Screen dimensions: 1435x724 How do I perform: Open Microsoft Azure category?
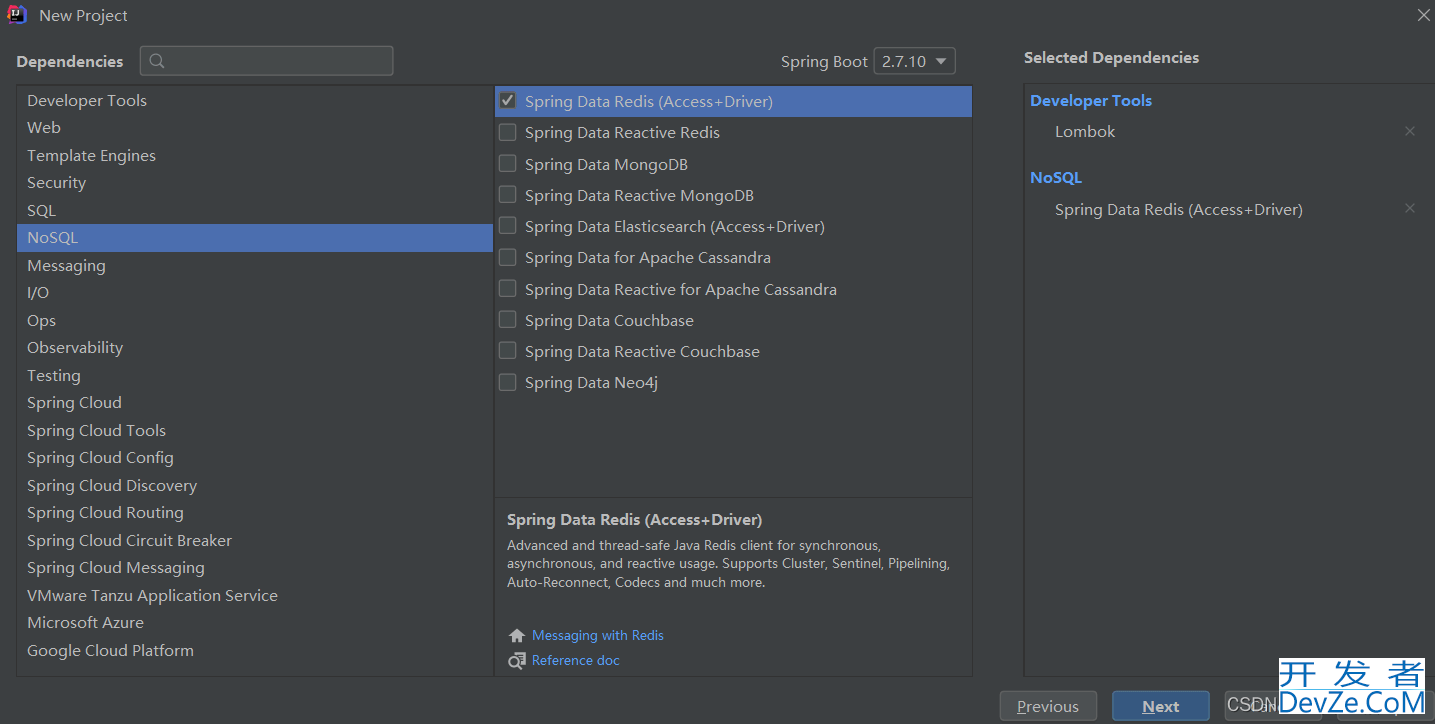click(x=255, y=623)
